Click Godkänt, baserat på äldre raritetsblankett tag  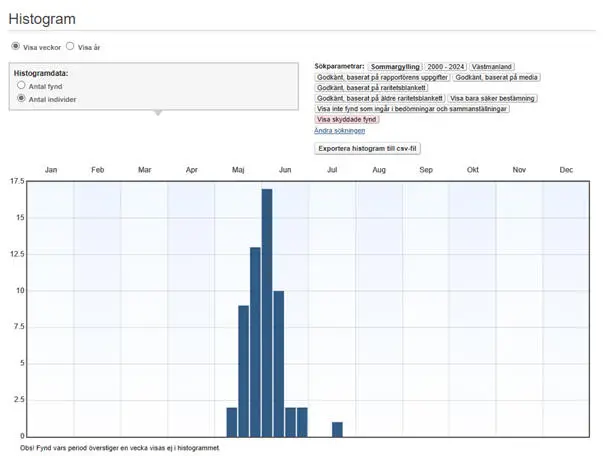(380, 98)
